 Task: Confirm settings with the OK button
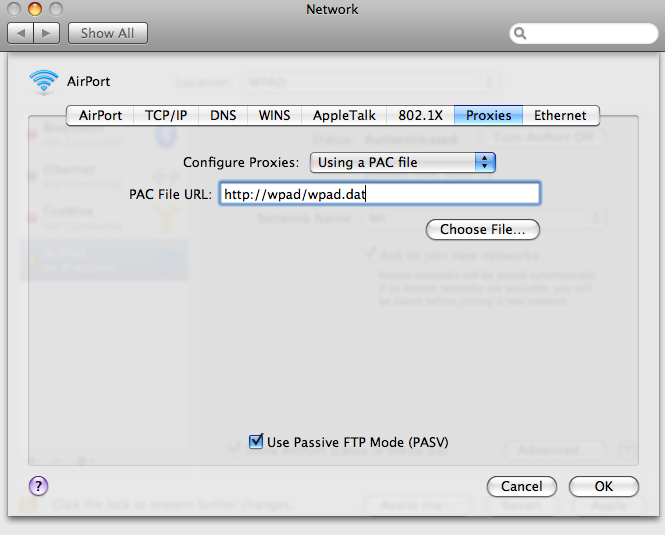coord(604,486)
